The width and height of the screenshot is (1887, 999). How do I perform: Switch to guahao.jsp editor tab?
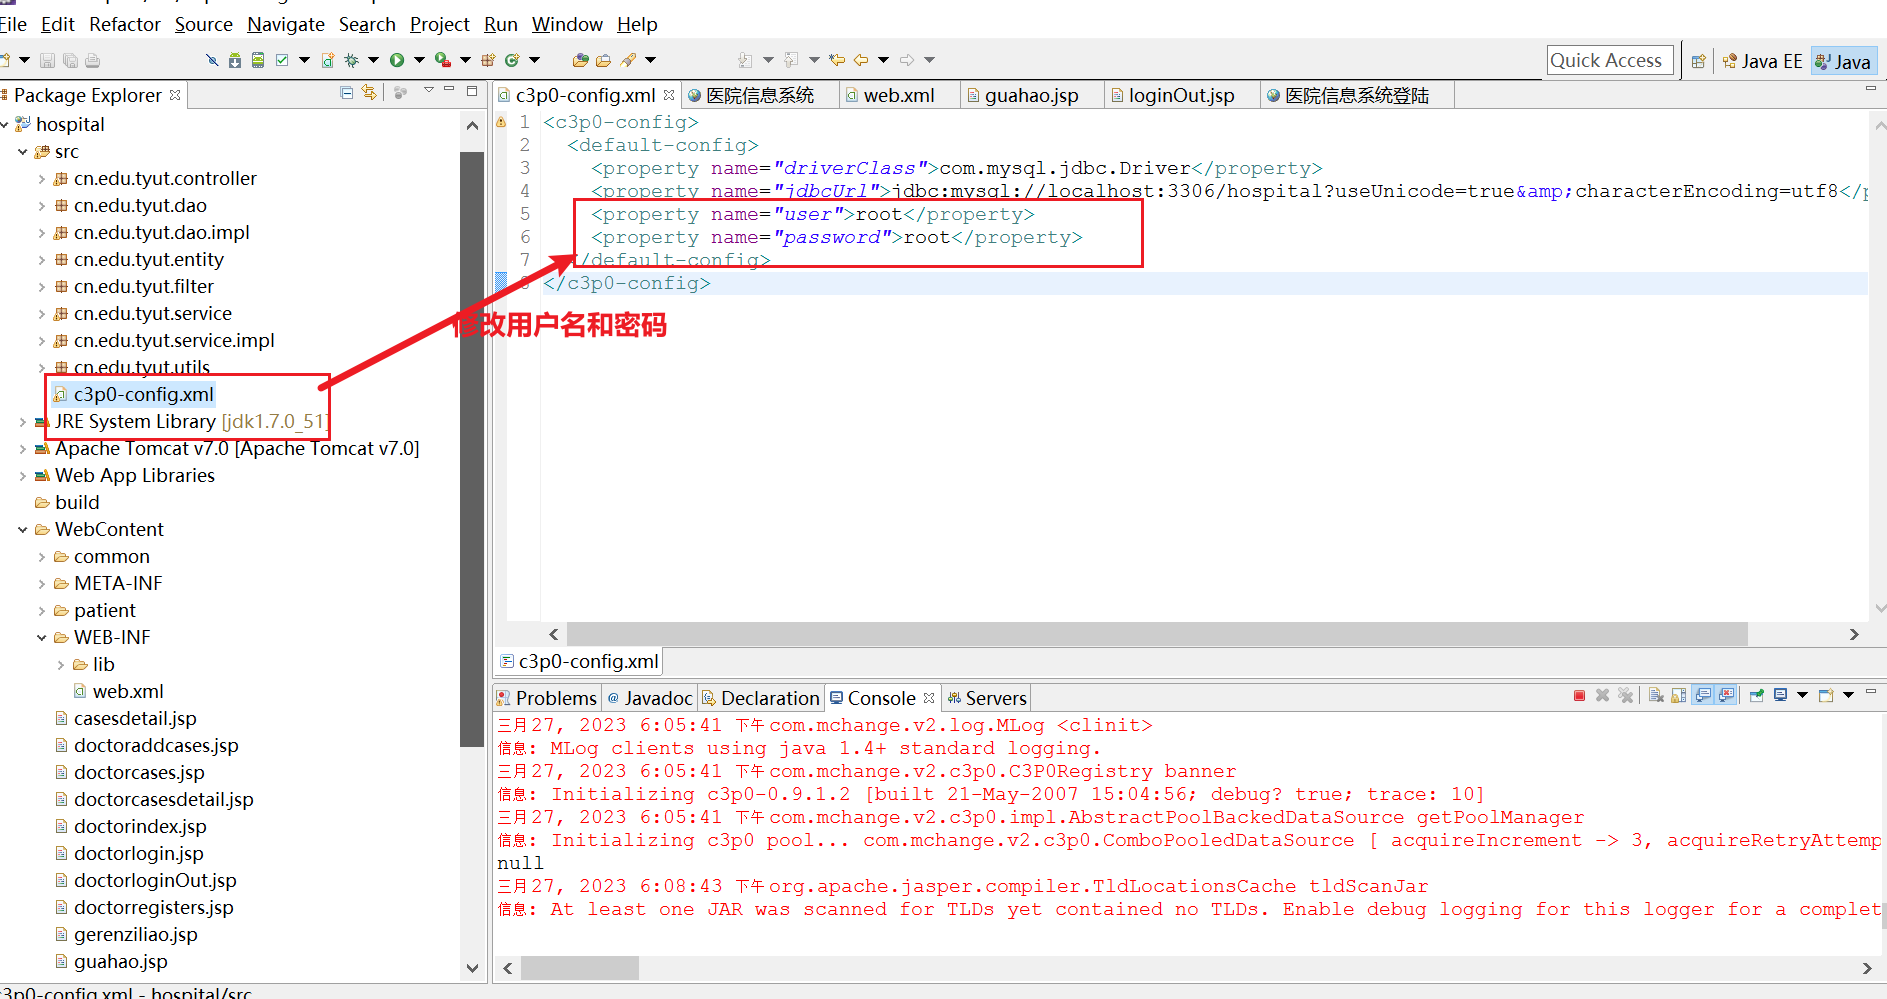(x=1031, y=96)
